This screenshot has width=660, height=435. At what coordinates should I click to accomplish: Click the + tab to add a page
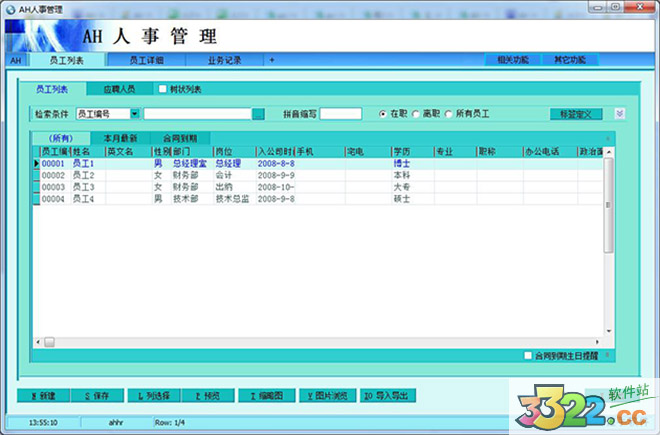272,60
